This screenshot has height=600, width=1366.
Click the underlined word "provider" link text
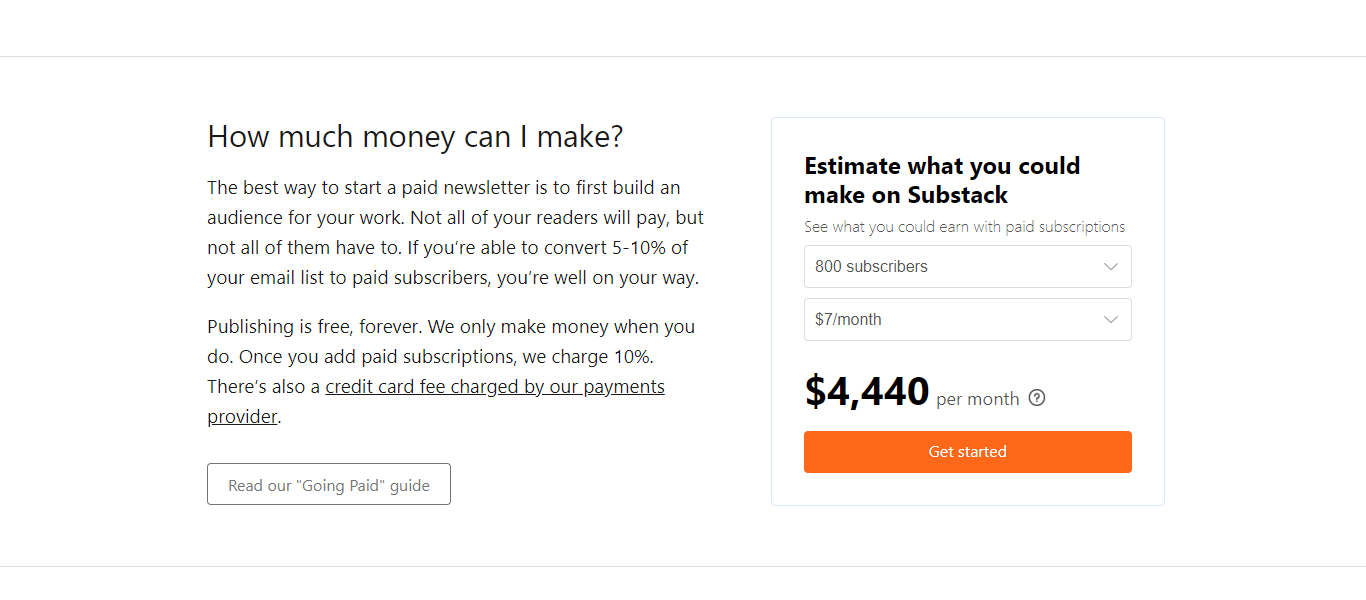point(242,417)
